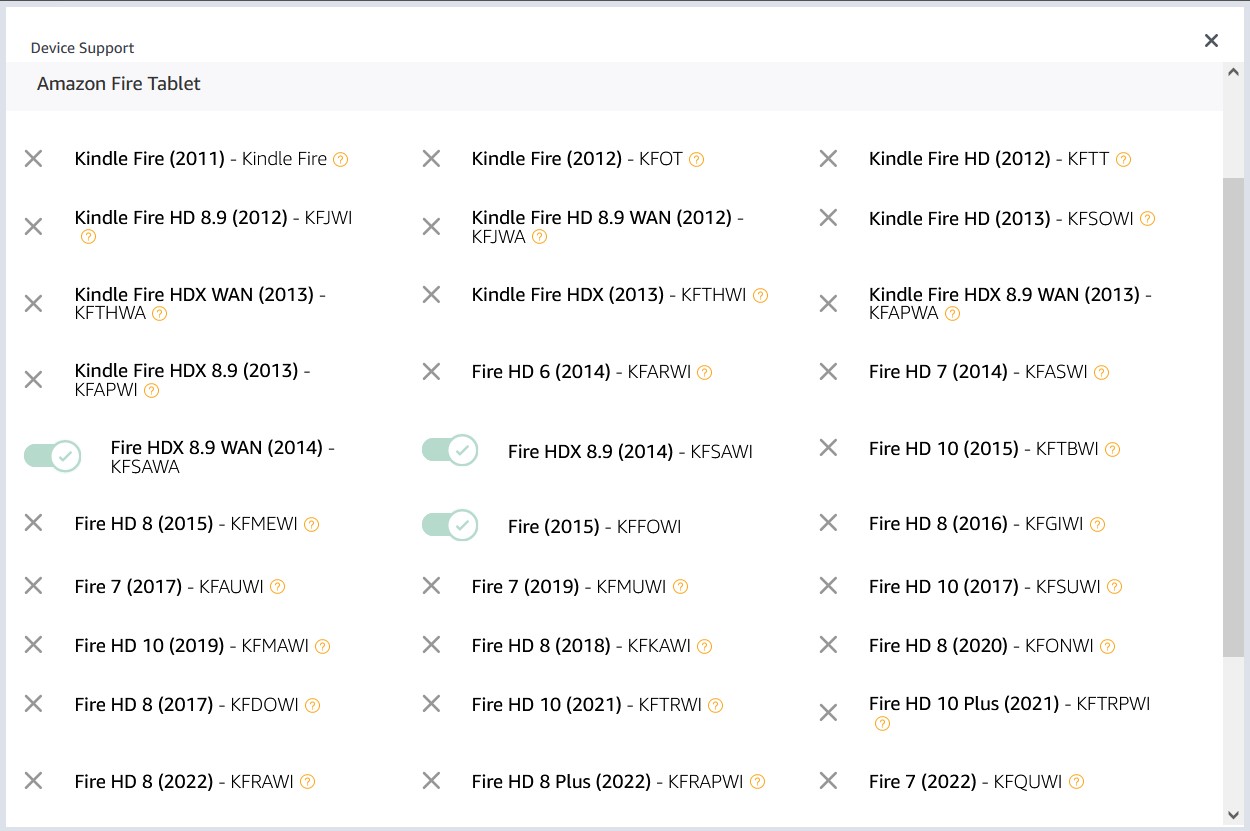Toggle X for Kindle Fire HD (2012) KFTT

828,158
